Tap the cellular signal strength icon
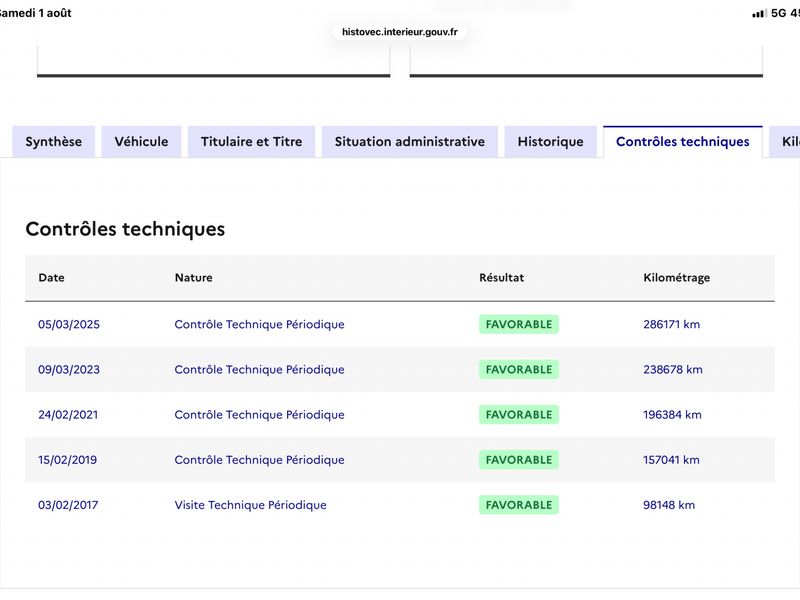Screen dimensions: 800x600 pos(759,13)
